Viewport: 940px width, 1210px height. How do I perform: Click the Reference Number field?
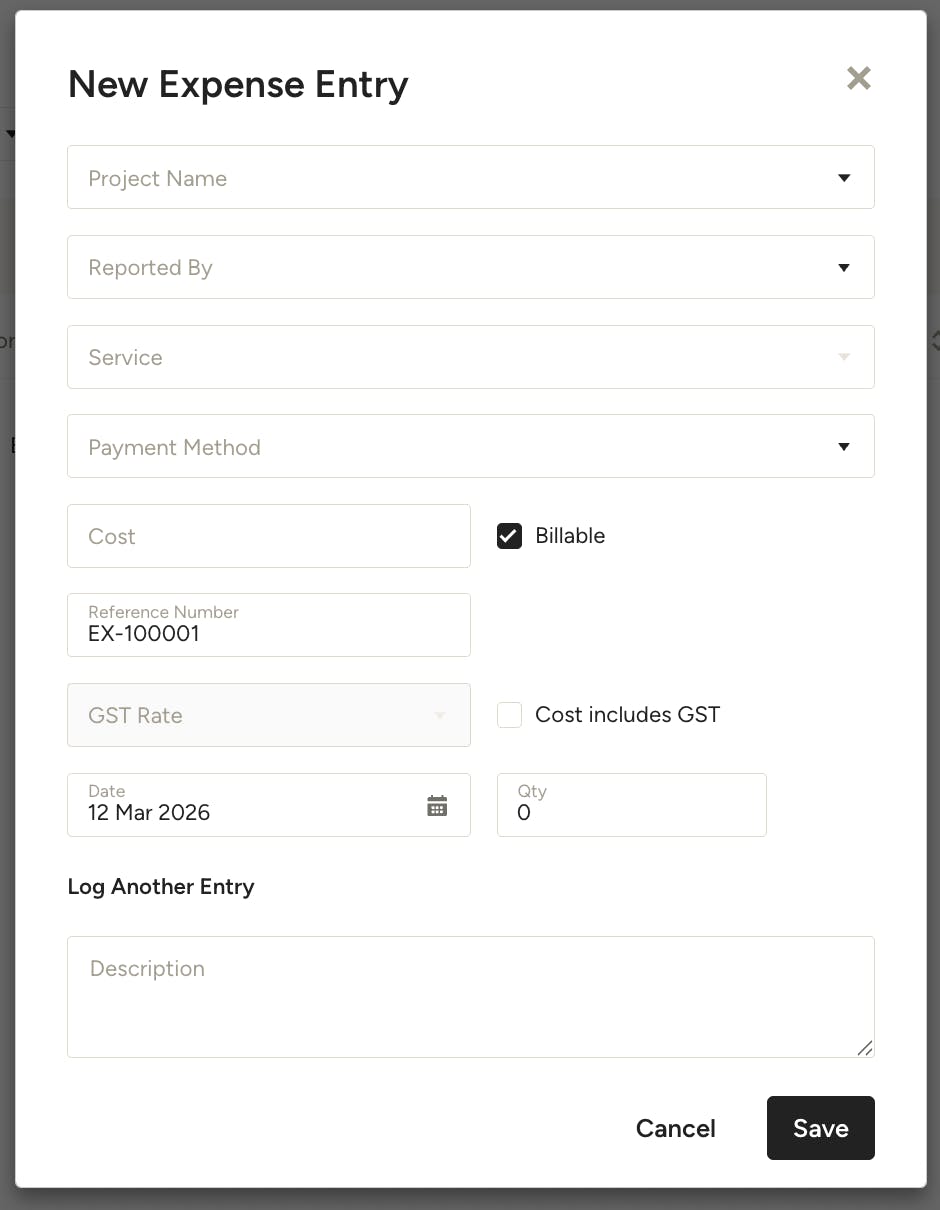(x=268, y=626)
